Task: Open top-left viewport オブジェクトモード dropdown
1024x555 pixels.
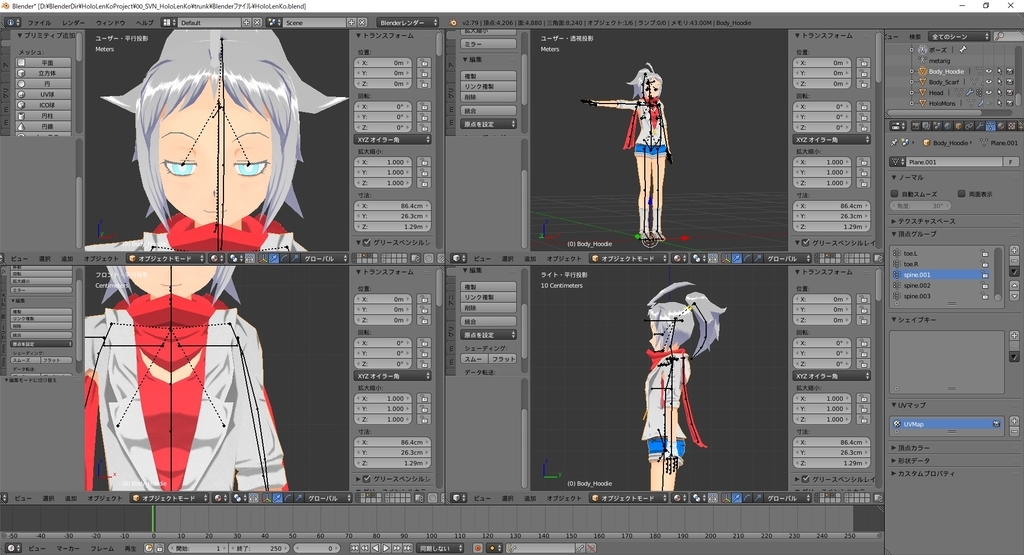Action: coord(166,259)
